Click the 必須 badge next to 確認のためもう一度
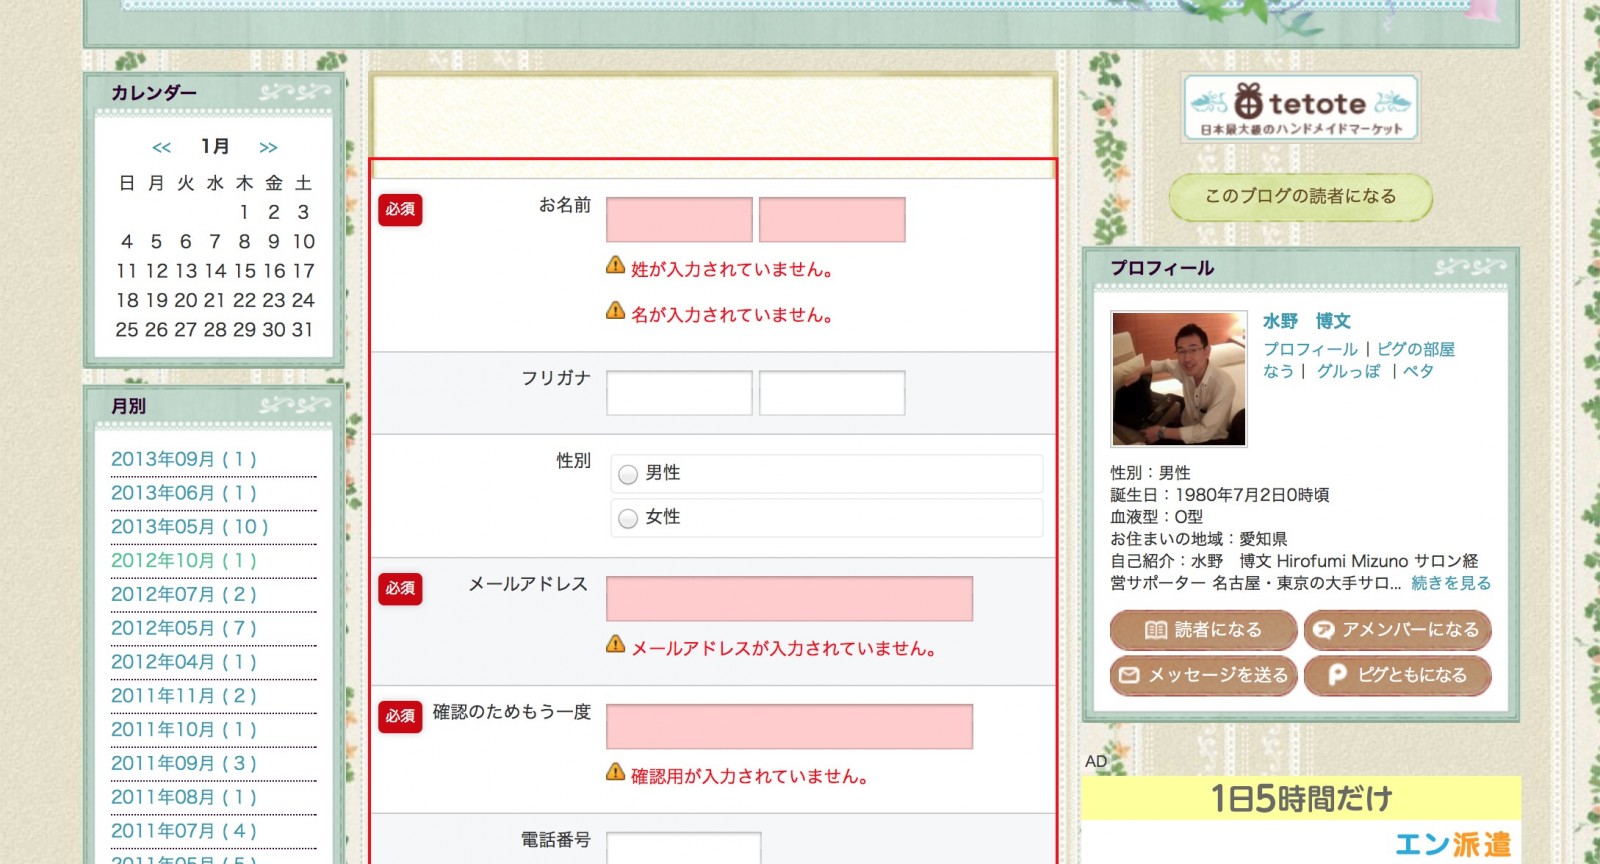The height and width of the screenshot is (864, 1600). 400,717
